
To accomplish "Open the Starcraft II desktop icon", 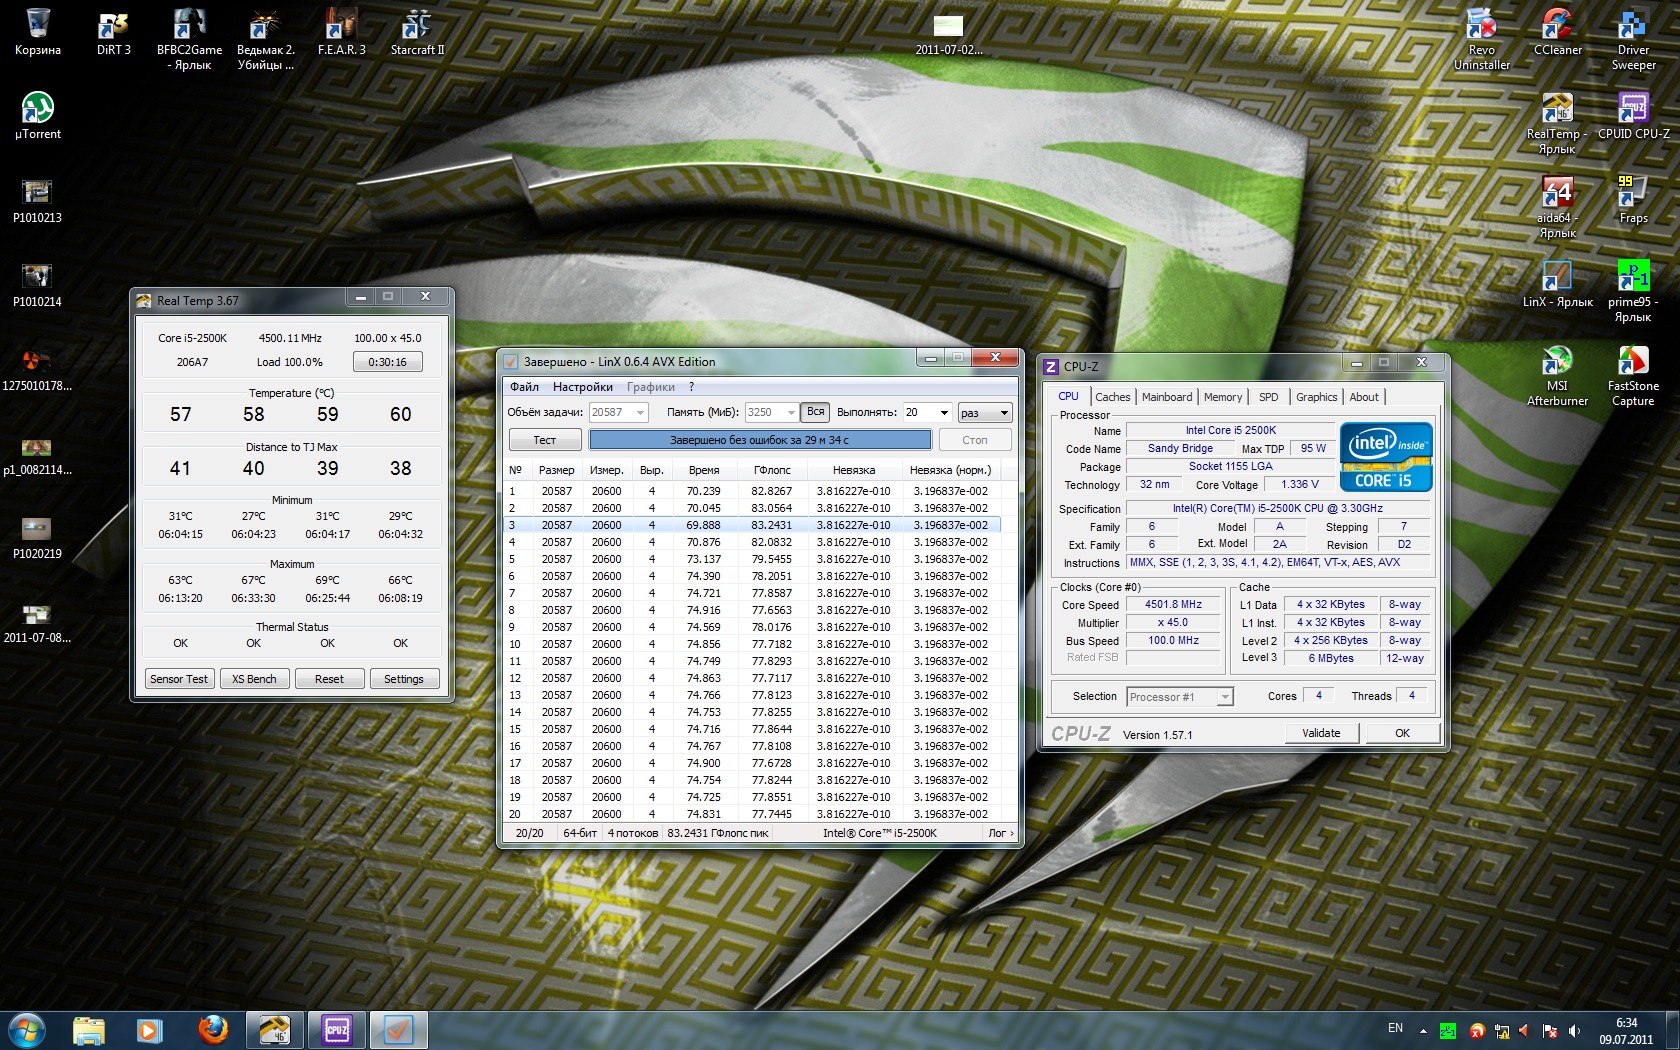I will pyautogui.click(x=417, y=31).
